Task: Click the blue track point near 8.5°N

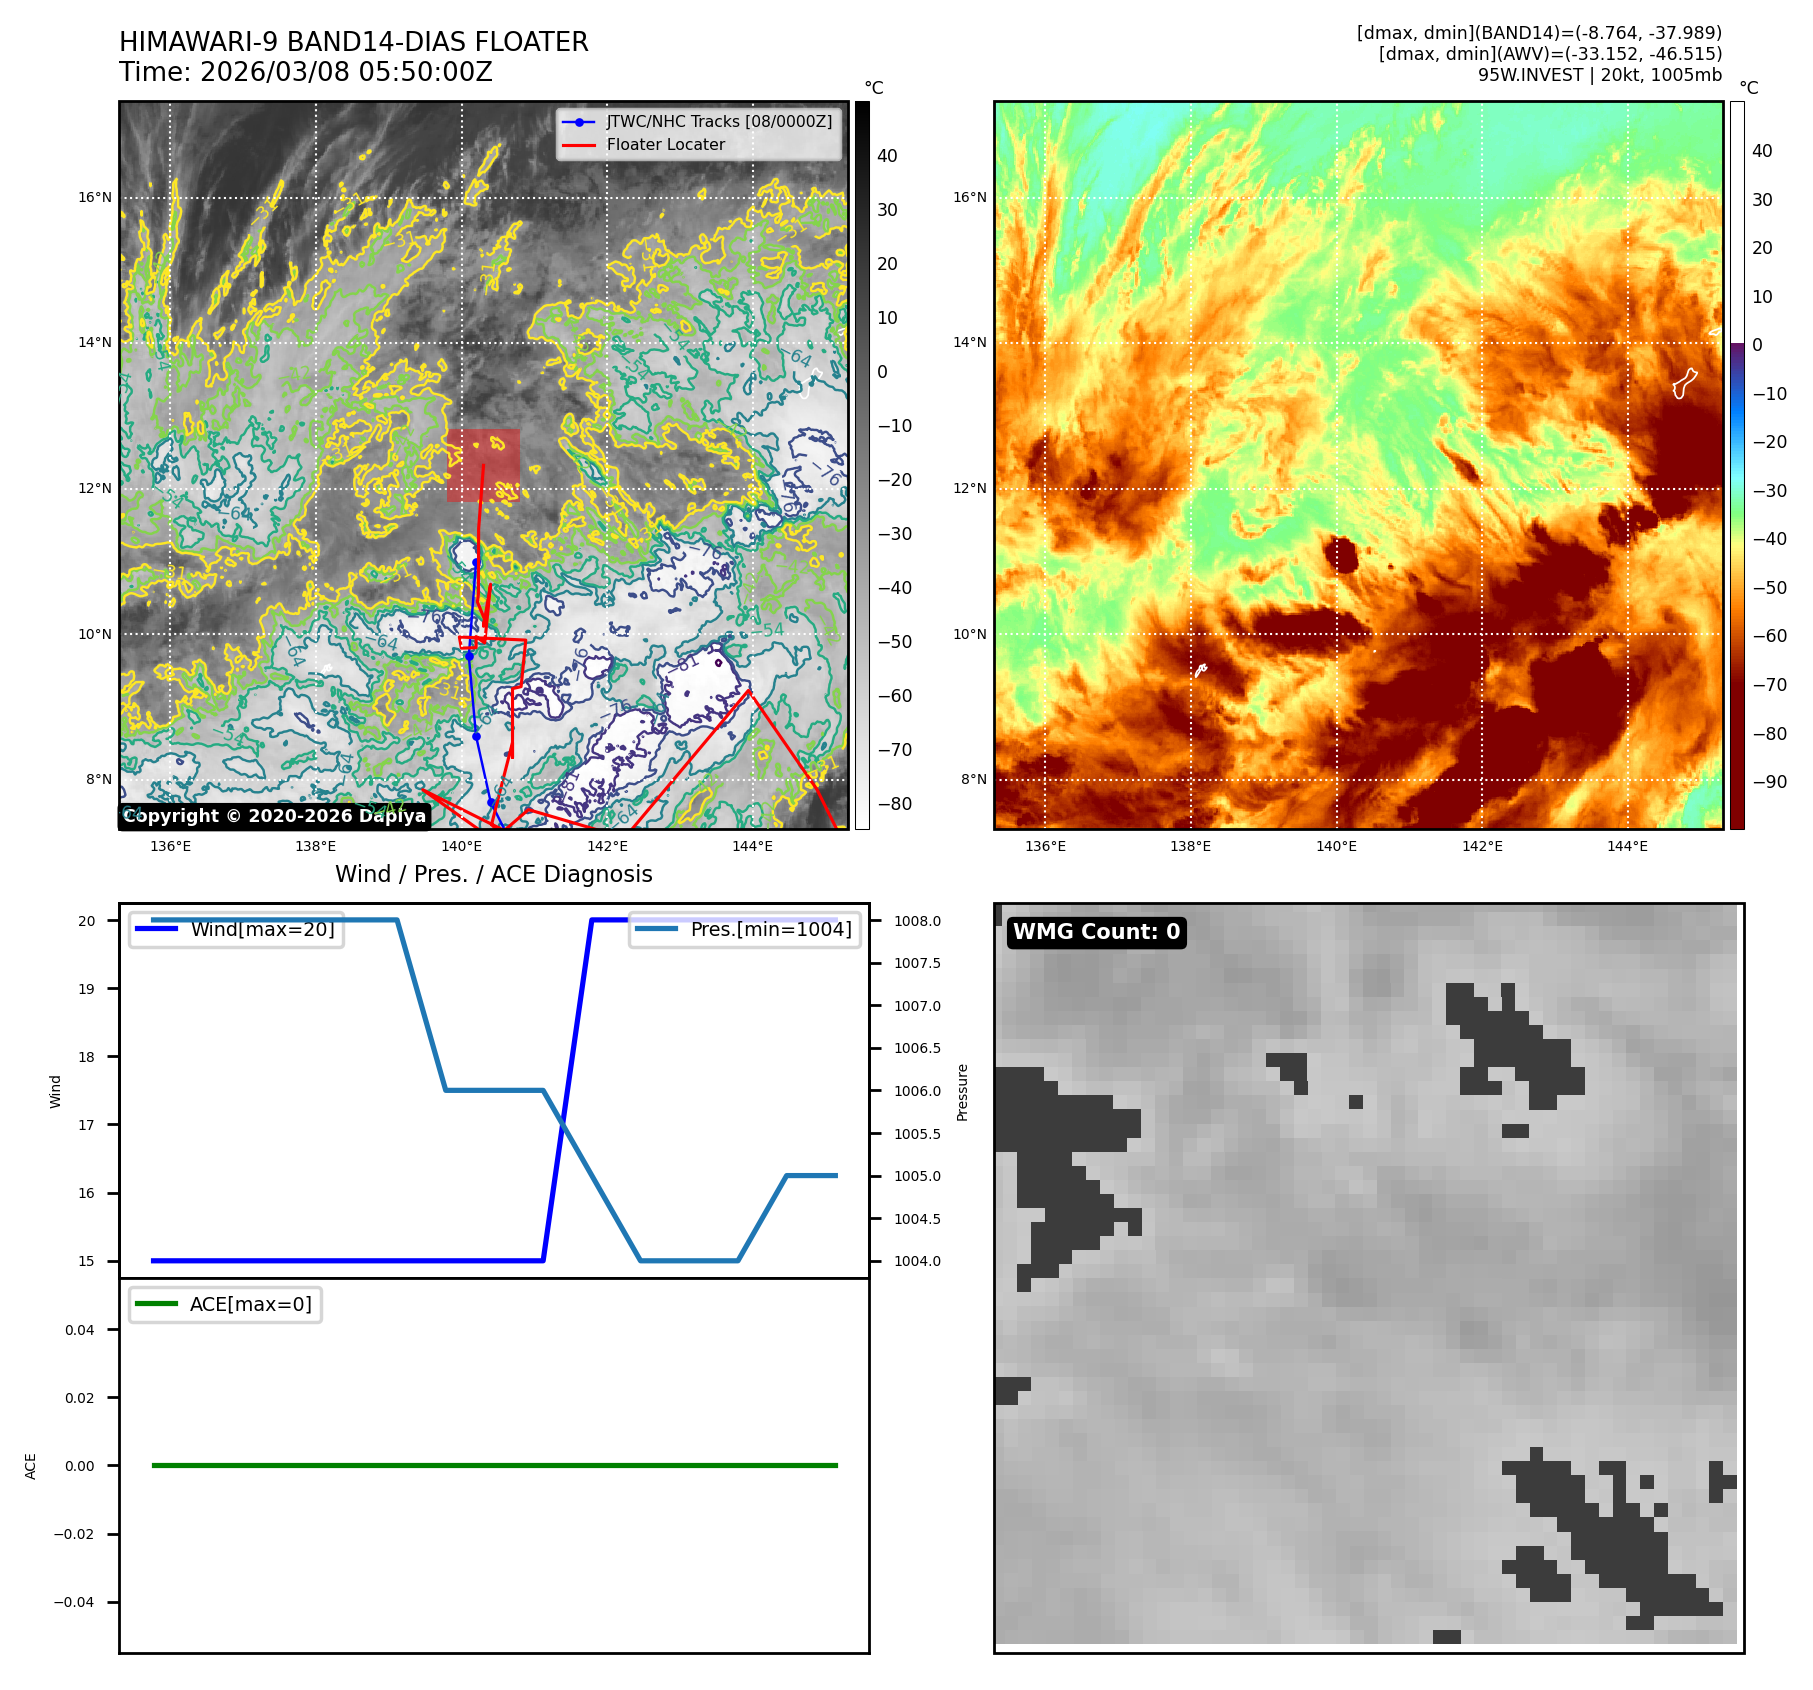Action: coord(476,736)
